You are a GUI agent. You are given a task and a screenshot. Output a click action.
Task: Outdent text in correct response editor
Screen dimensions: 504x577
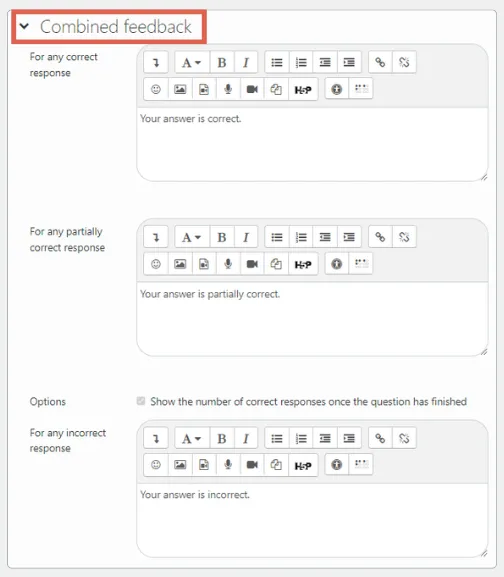[325, 63]
